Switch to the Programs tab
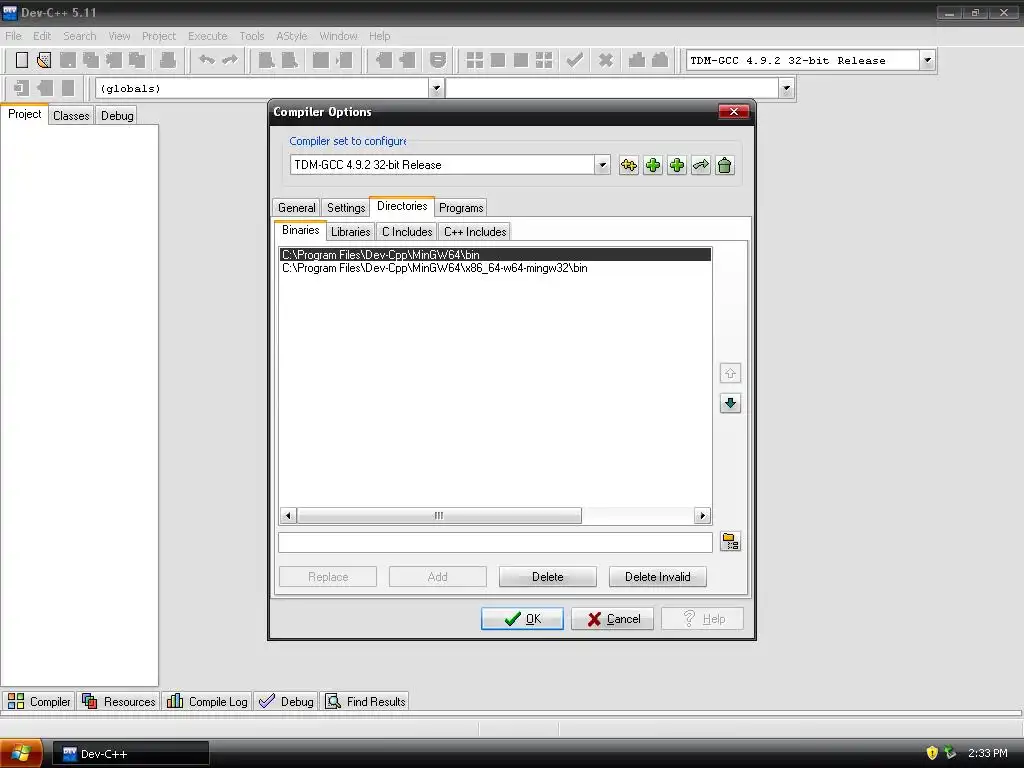Screen dimensions: 1024x768 461,208
